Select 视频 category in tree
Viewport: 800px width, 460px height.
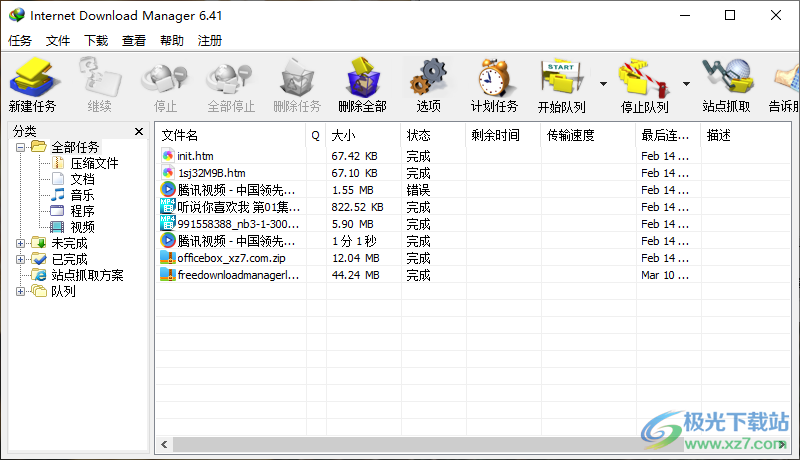[x=82, y=227]
